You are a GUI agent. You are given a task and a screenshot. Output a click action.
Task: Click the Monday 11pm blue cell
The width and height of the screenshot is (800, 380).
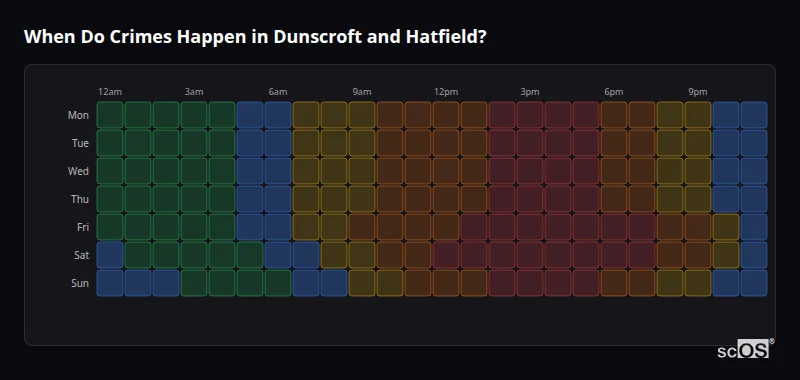click(754, 115)
